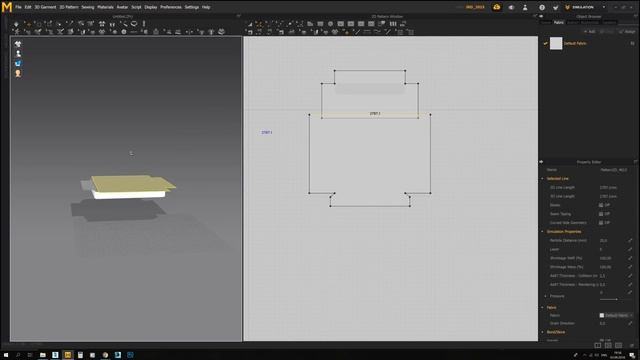640x360 pixels.
Task: Click the Marvelous Designer taskbar icon
Action: click(x=68, y=355)
